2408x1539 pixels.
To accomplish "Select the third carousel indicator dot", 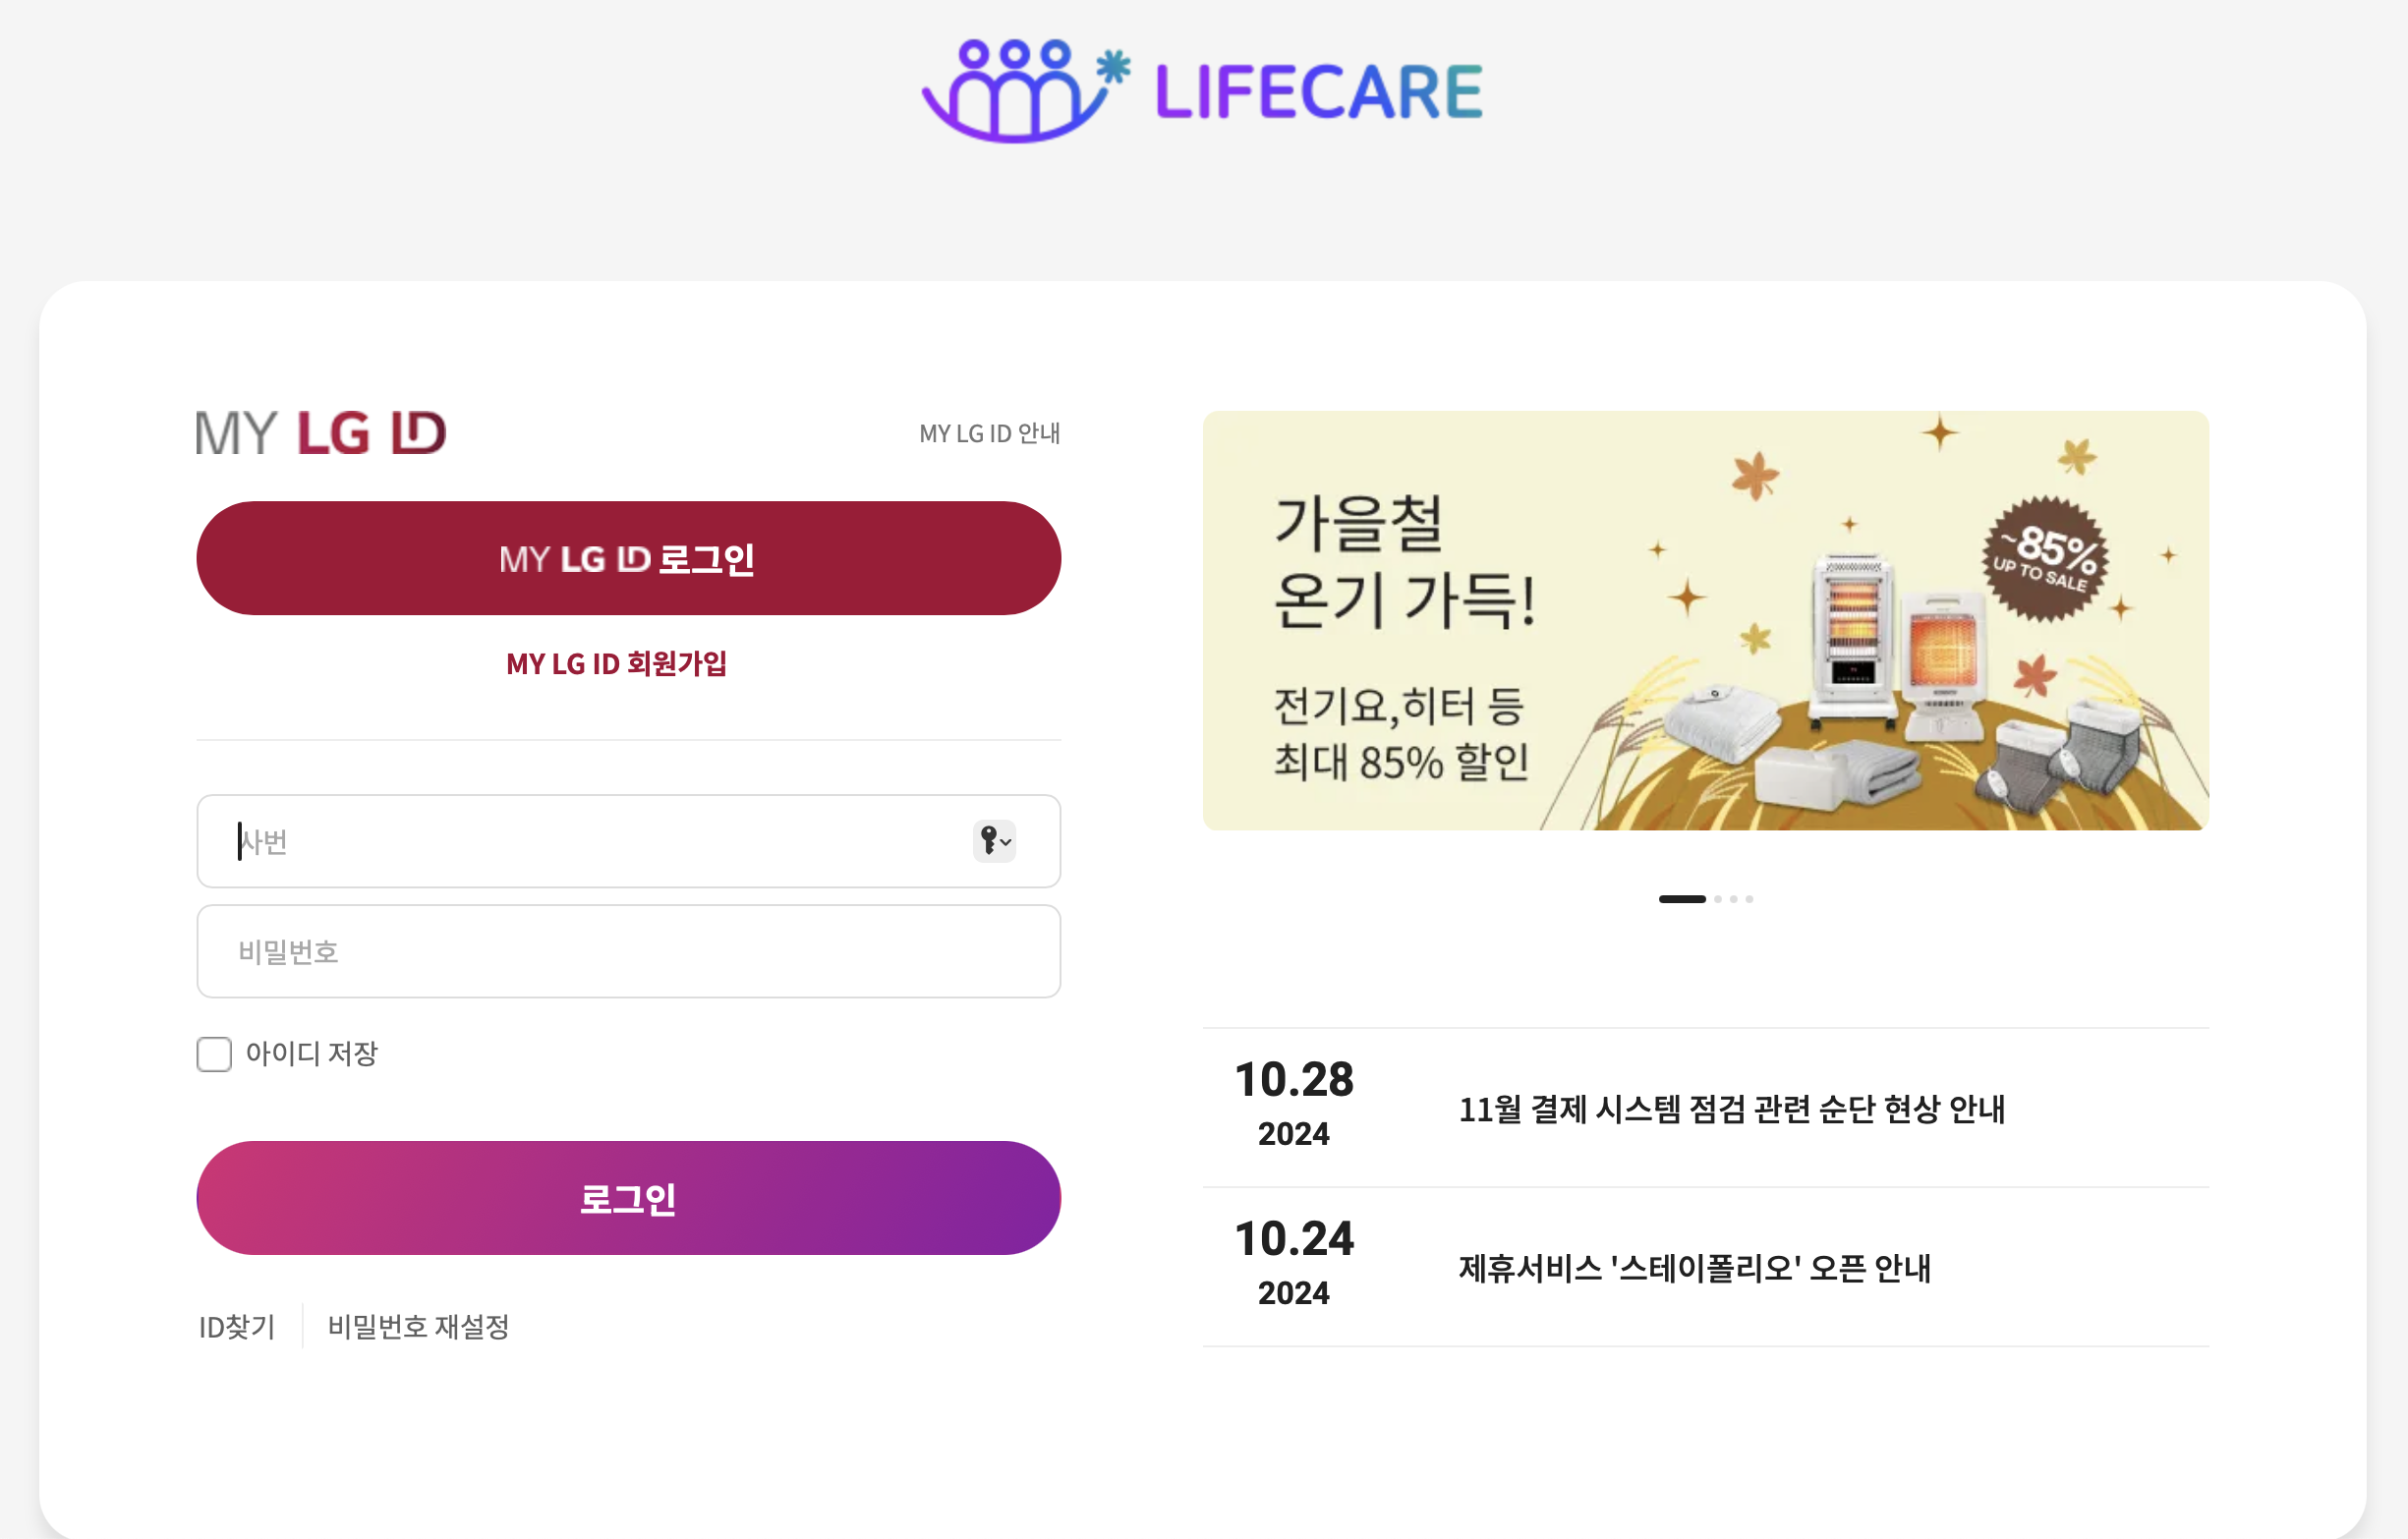I will pos(1734,899).
